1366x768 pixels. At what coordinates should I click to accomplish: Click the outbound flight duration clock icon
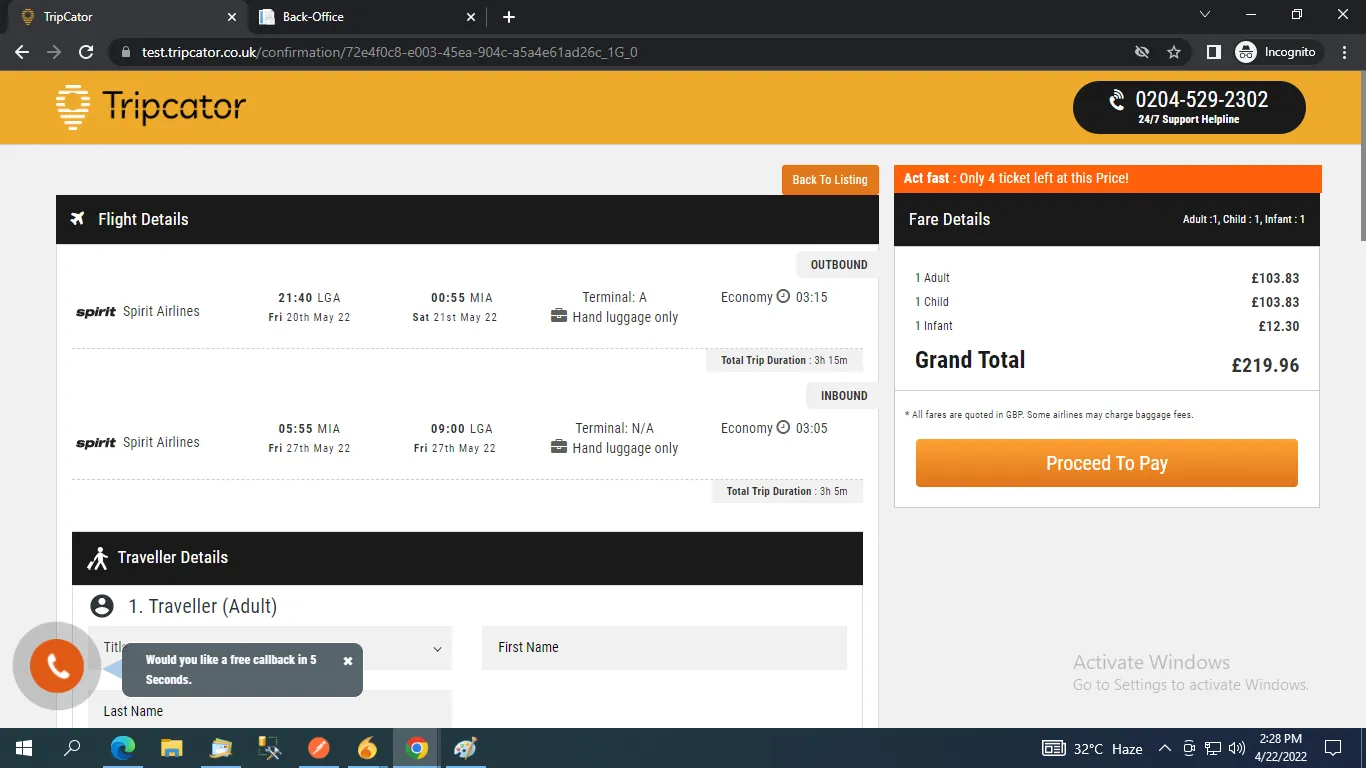pos(783,297)
